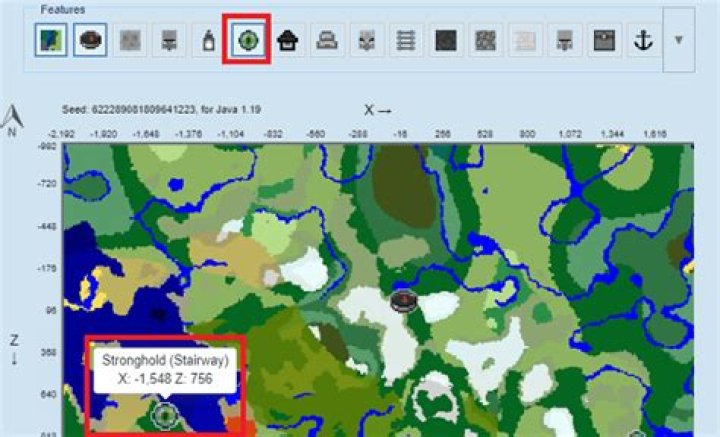Screen dimensions: 720x437
Task: Enable greyed villager icon next to slime icon
Action: pyautogui.click(x=169, y=40)
